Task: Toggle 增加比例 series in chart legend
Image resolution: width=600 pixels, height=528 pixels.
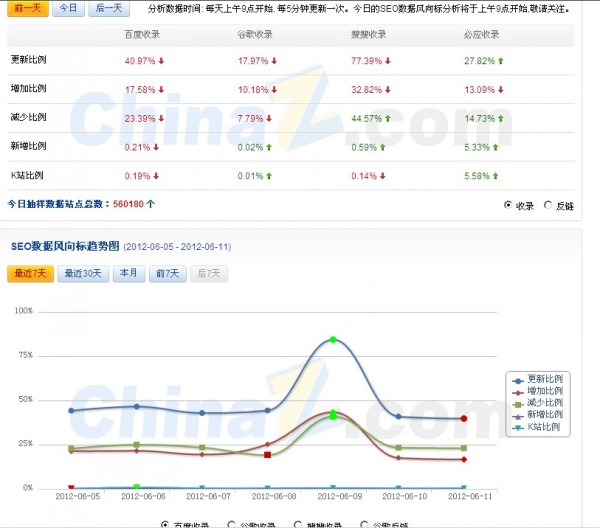Action: point(537,392)
